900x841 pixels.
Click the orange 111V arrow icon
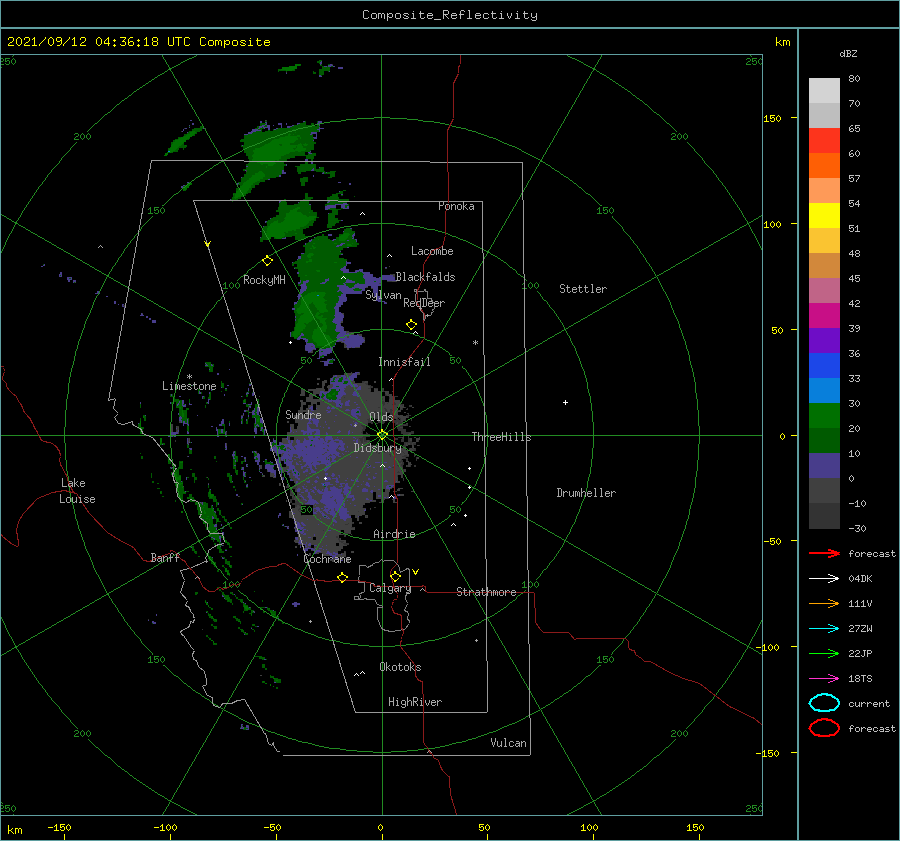click(824, 603)
